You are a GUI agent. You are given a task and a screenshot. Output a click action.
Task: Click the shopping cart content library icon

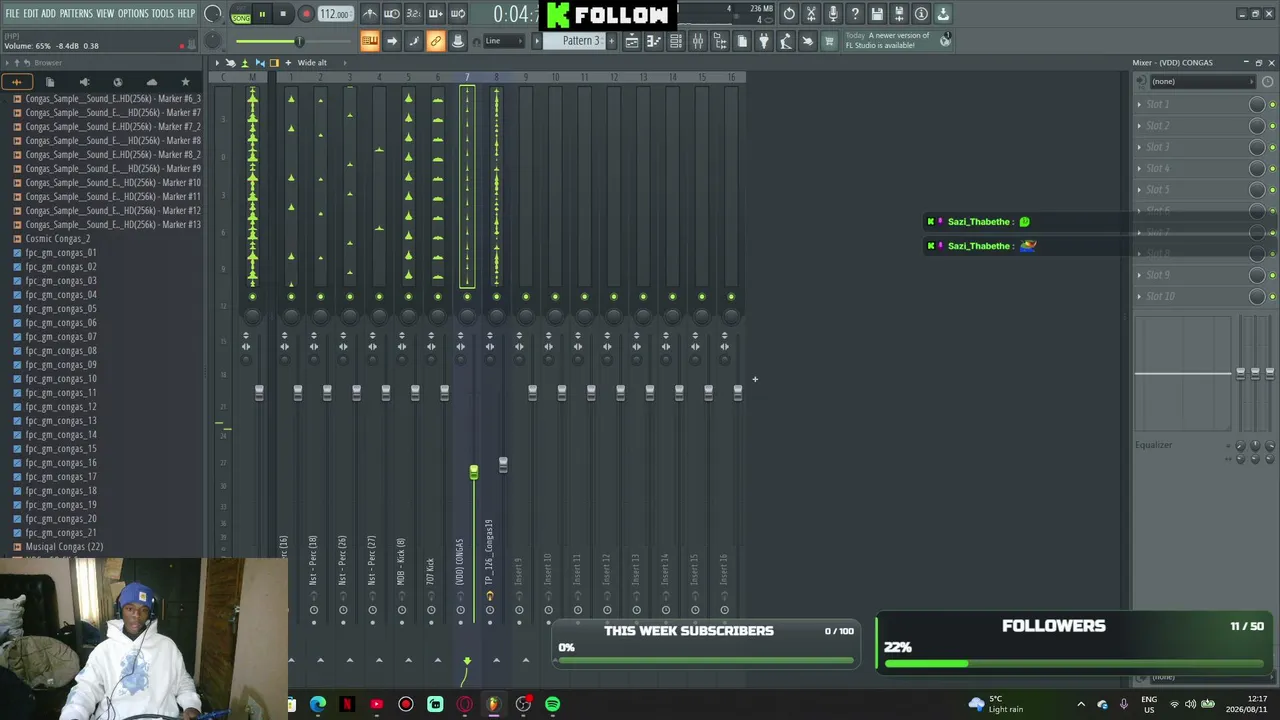pos(829,41)
